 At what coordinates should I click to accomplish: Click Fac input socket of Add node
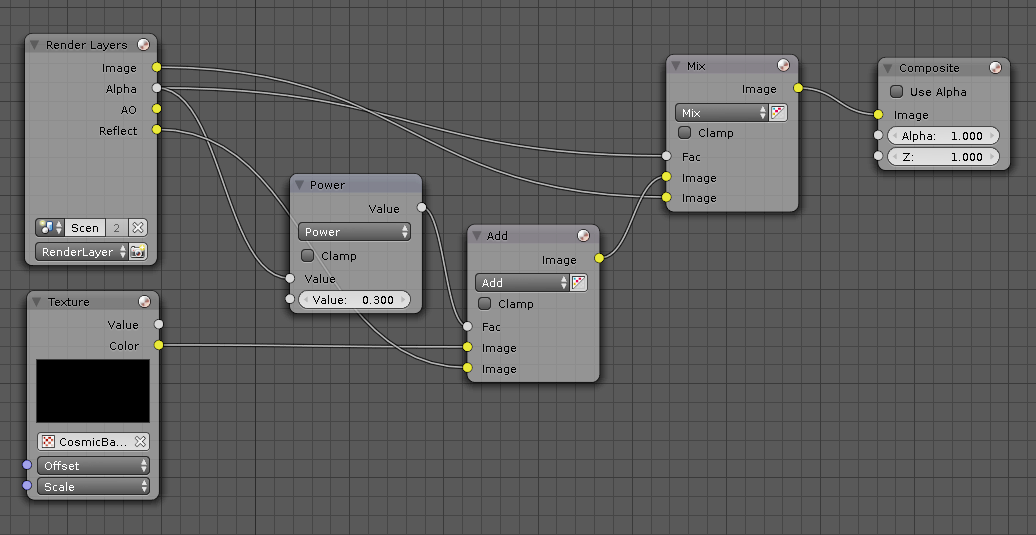click(468, 326)
